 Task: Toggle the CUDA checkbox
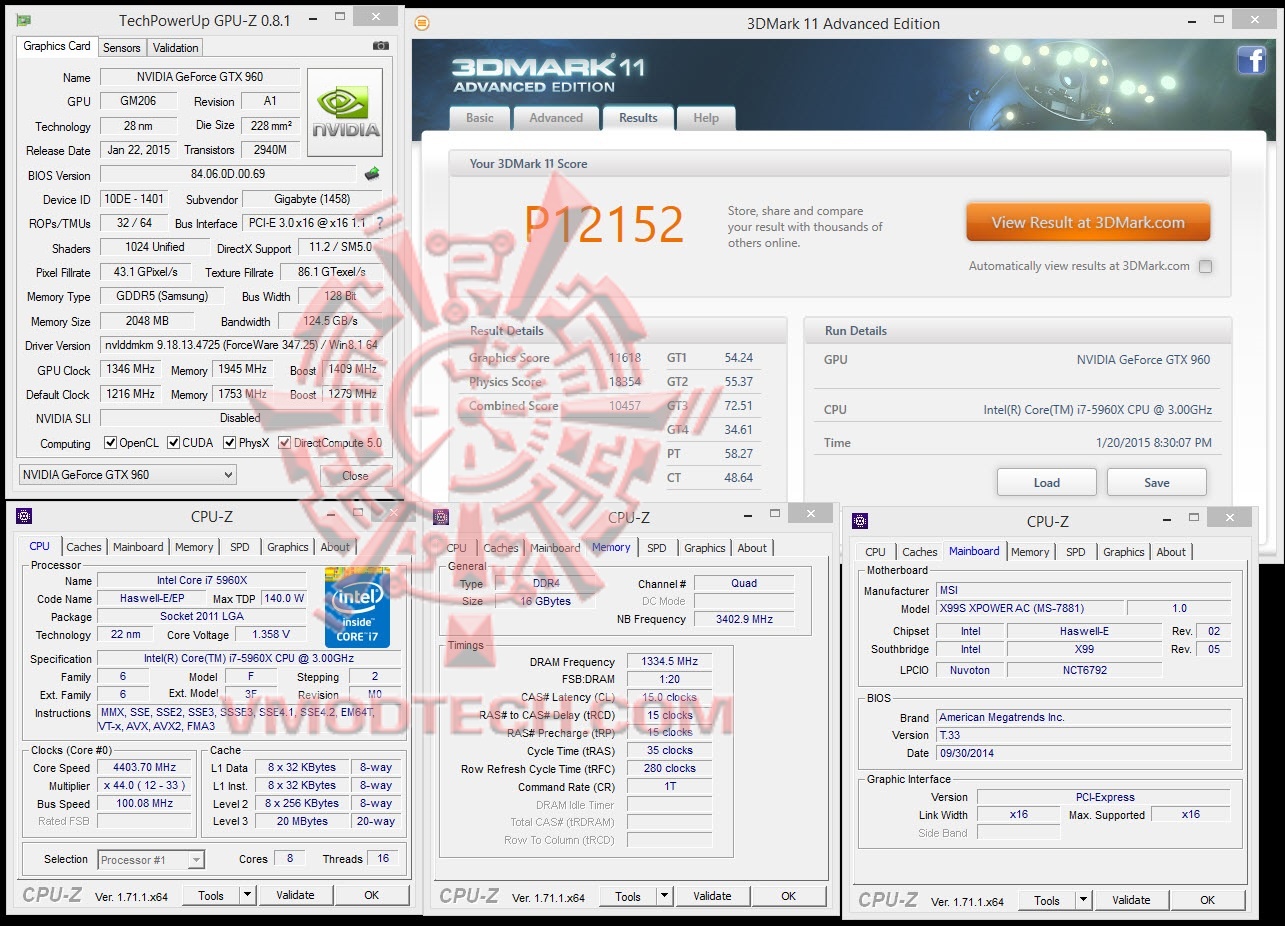tap(174, 443)
